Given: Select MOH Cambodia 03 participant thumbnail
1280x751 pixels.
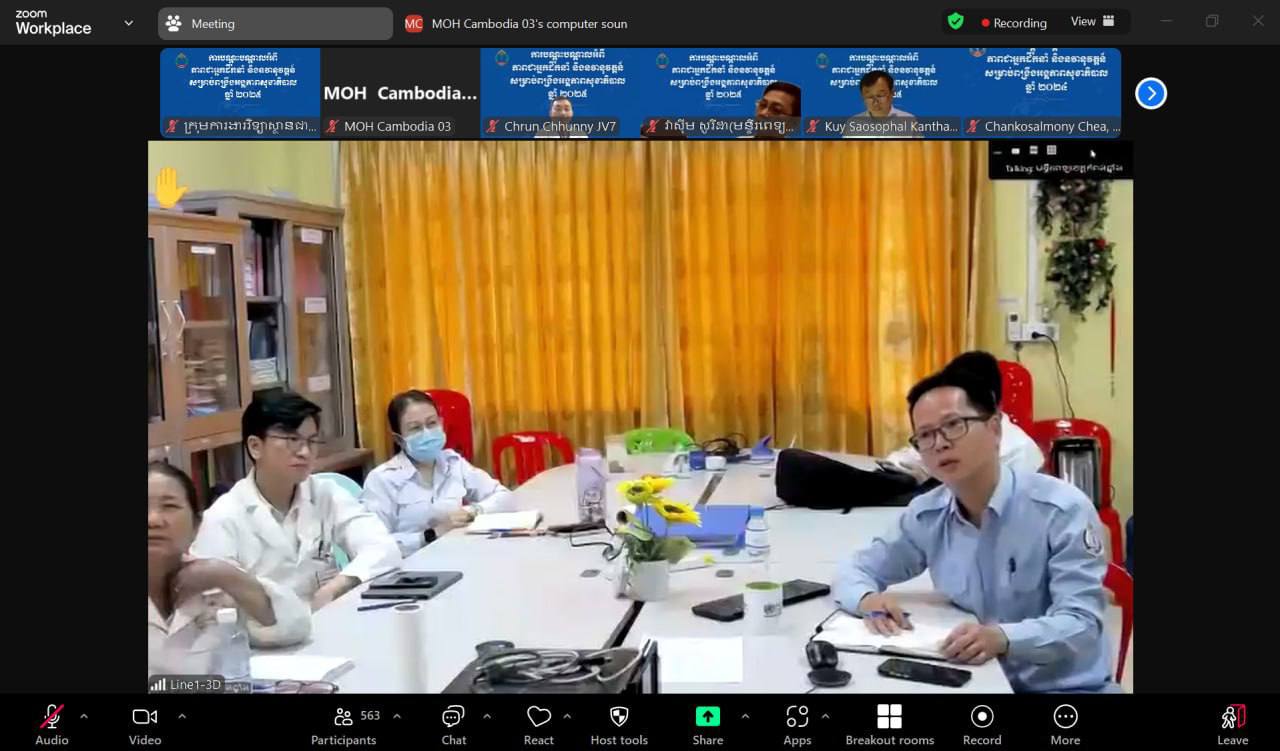Looking at the screenshot, I should click(400, 93).
